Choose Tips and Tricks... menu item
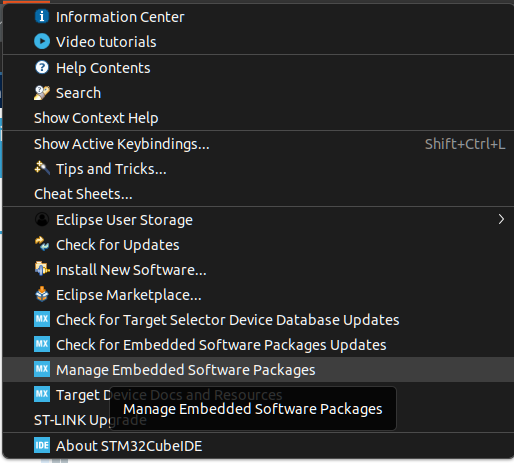 [x=258, y=169]
